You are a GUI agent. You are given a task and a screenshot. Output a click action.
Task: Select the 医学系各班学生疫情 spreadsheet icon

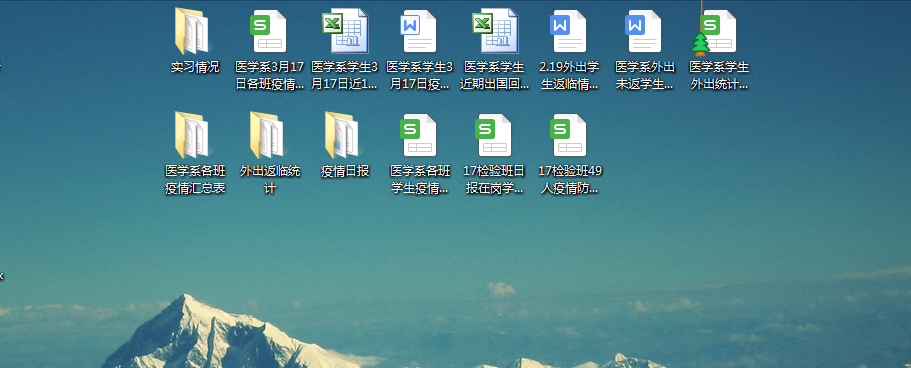pyautogui.click(x=419, y=135)
